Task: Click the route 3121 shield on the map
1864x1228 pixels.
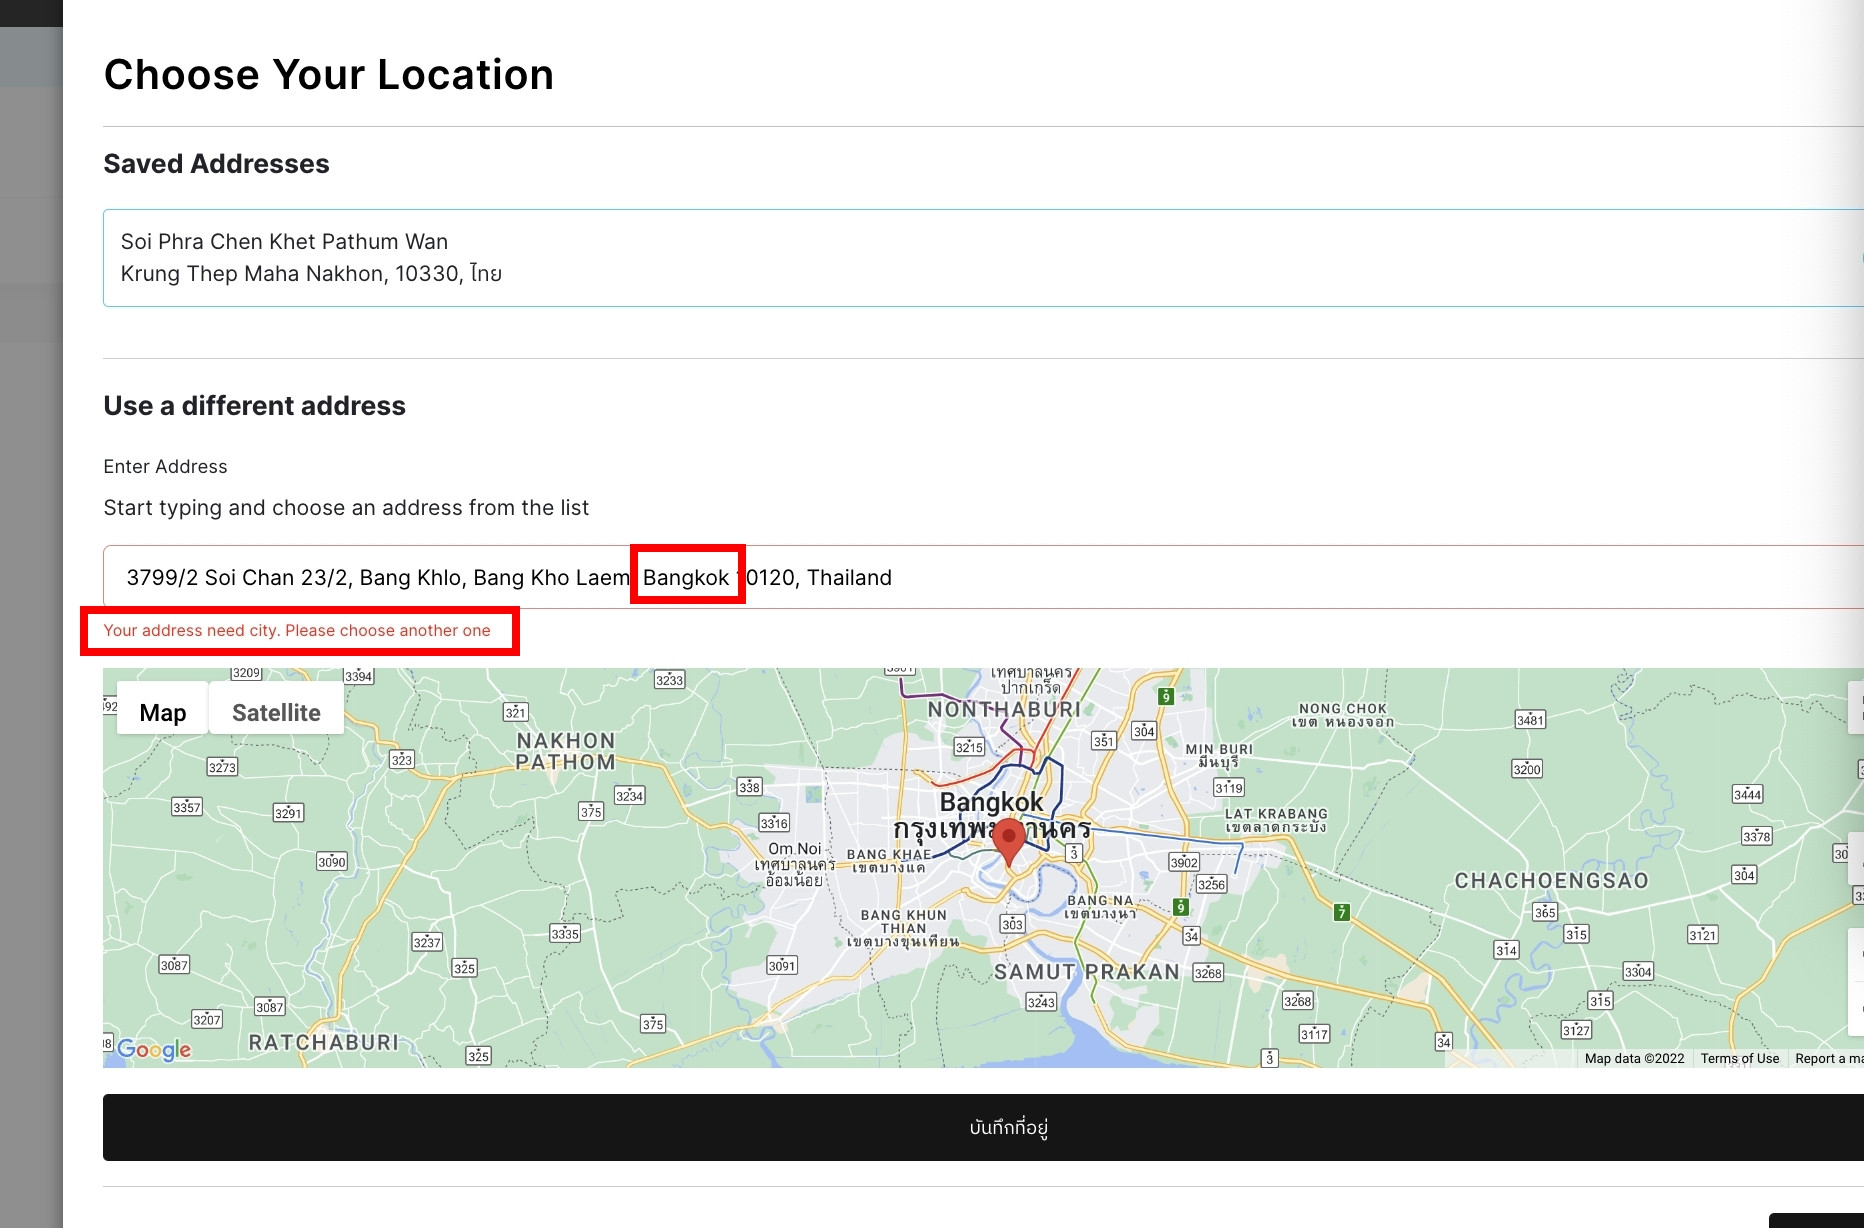Action: [1702, 935]
